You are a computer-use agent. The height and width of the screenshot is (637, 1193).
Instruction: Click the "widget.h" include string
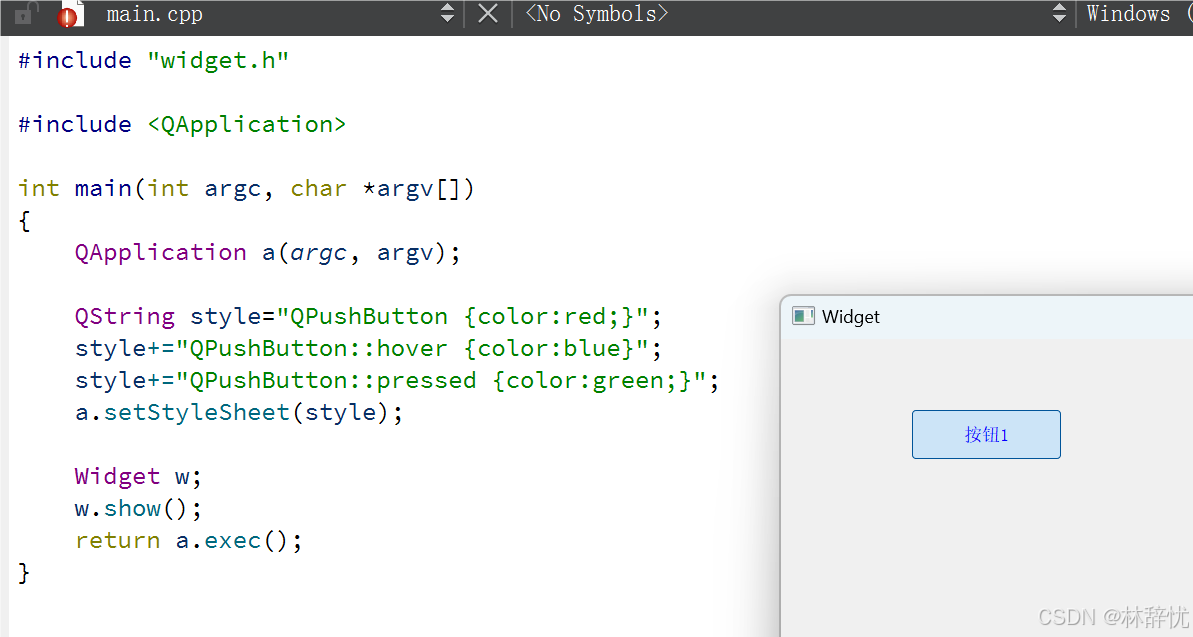click(218, 60)
